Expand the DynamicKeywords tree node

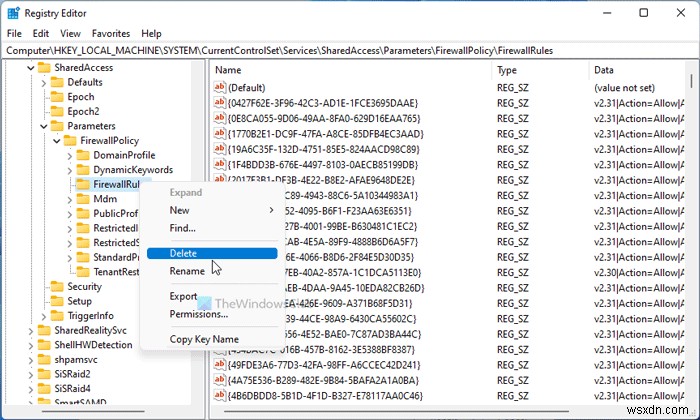pos(69,170)
